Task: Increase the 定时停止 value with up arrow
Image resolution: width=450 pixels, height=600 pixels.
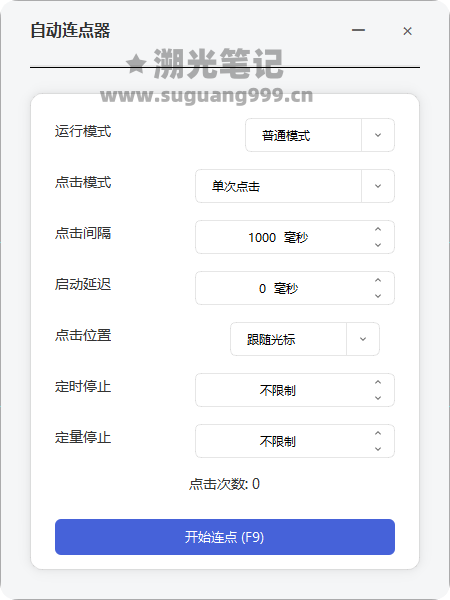Action: pyautogui.click(x=378, y=382)
